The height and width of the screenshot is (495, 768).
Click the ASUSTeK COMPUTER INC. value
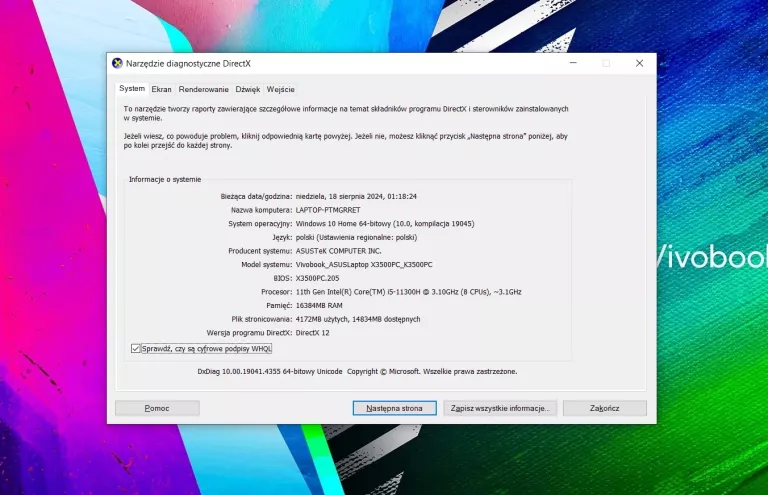pyautogui.click(x=338, y=251)
